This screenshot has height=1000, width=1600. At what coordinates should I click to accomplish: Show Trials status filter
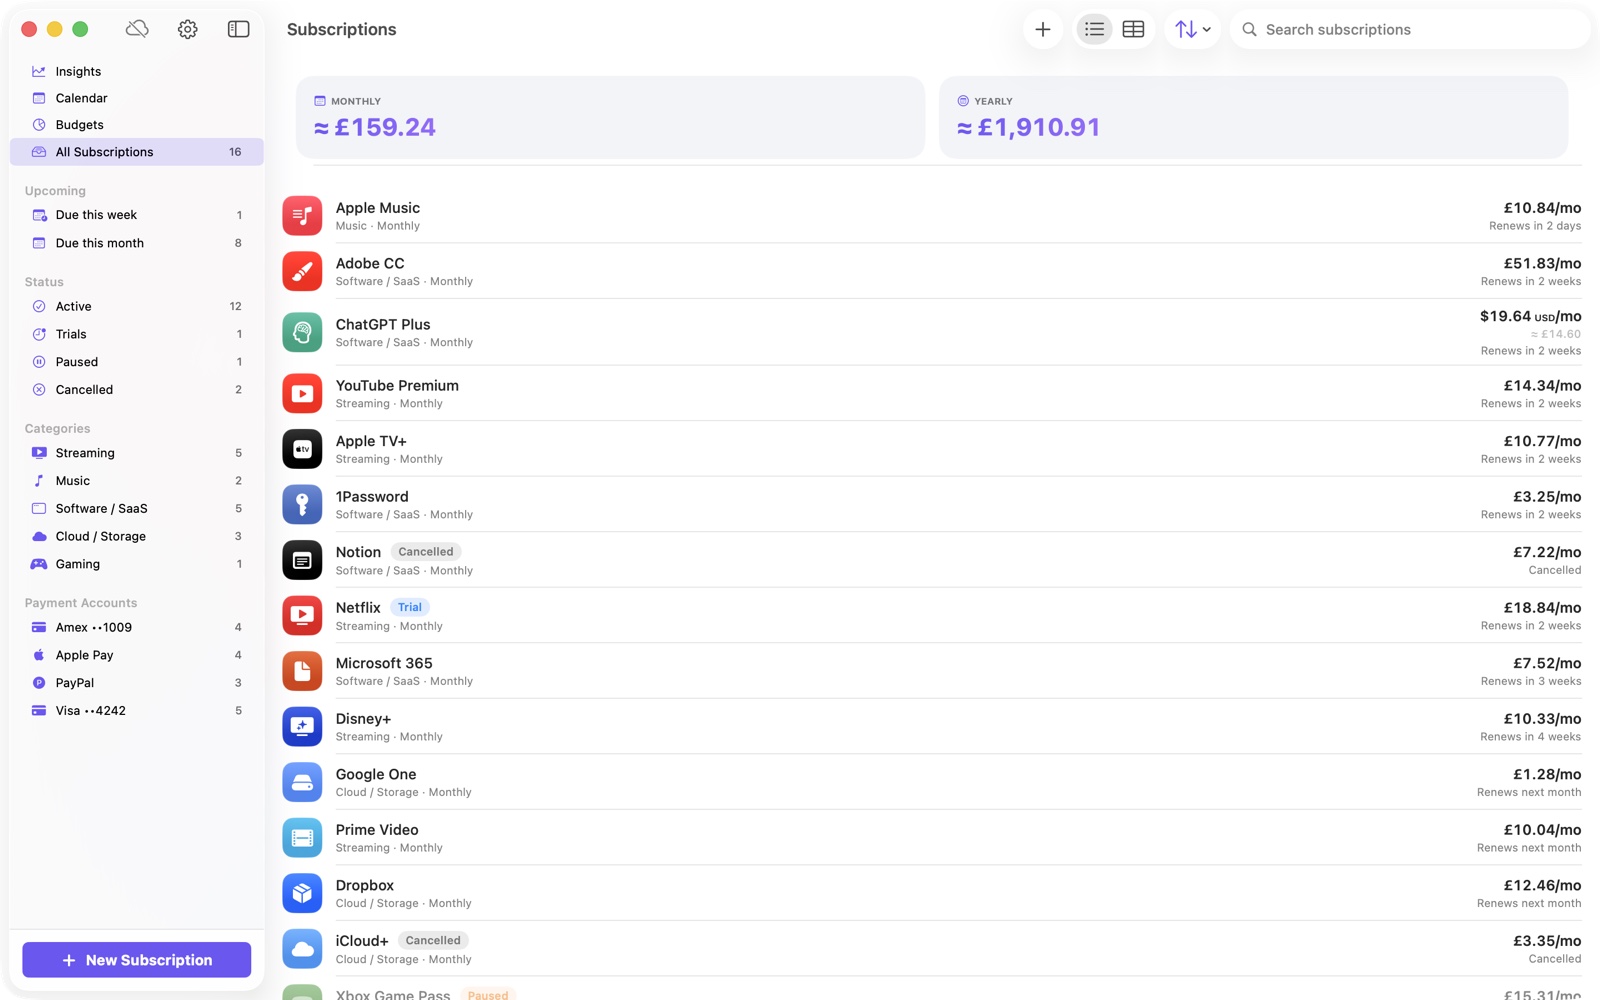[x=137, y=334]
